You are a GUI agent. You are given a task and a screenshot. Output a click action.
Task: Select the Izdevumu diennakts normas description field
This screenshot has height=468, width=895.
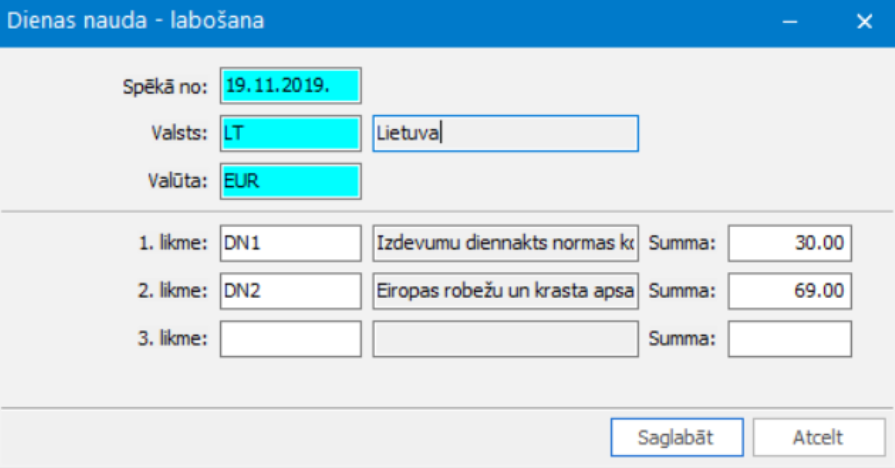point(505,242)
